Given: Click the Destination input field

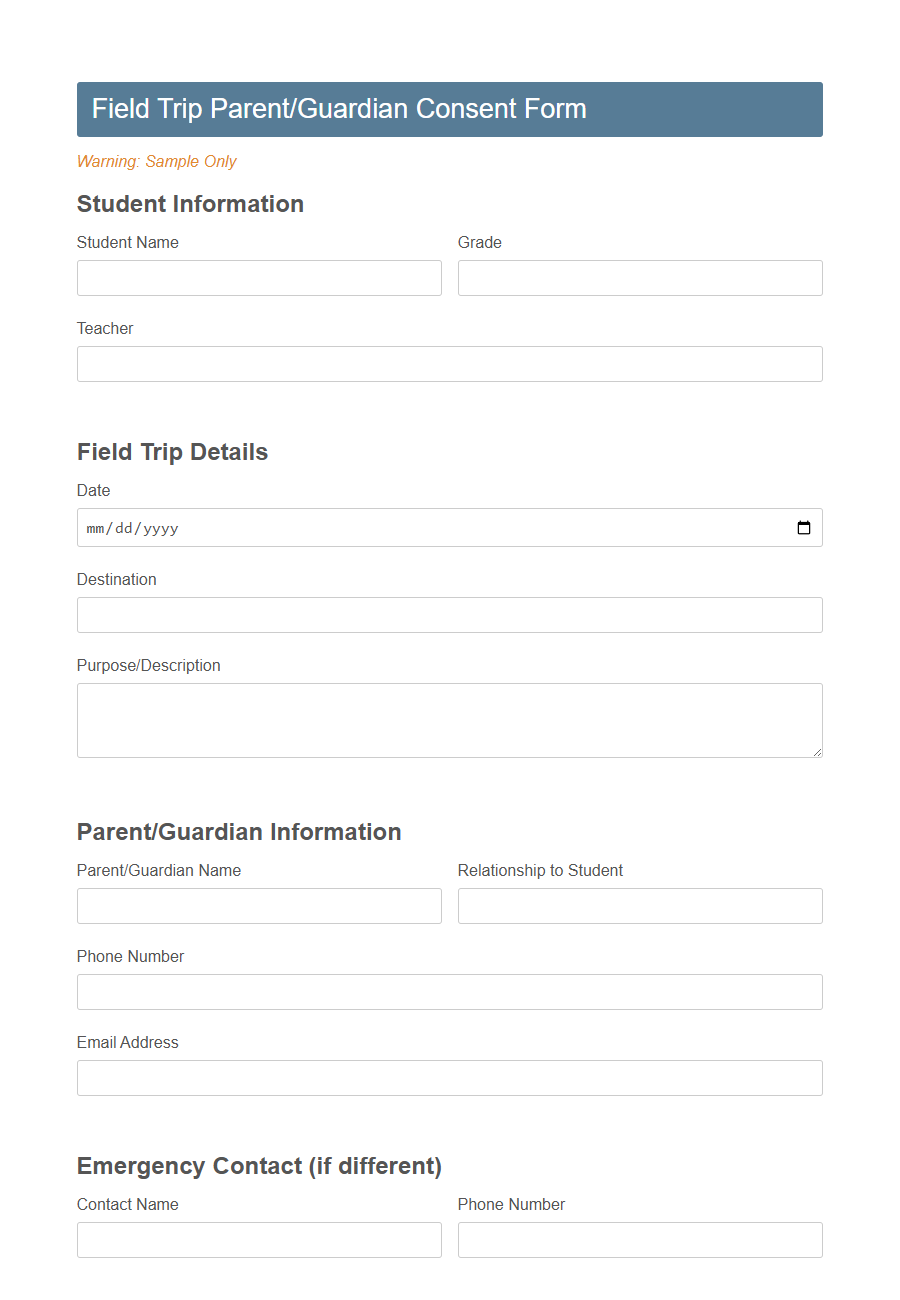Looking at the screenshot, I should [x=449, y=615].
